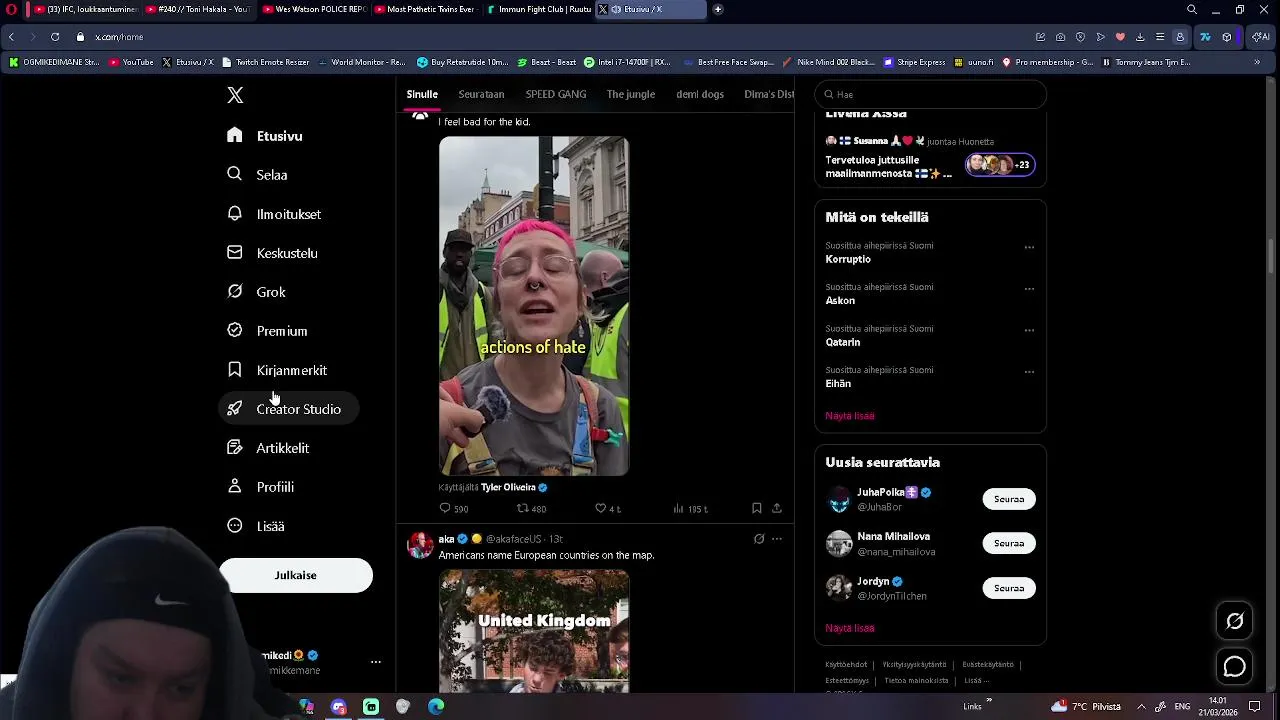
Task: Switch to demi dogs tab
Action: point(700,94)
